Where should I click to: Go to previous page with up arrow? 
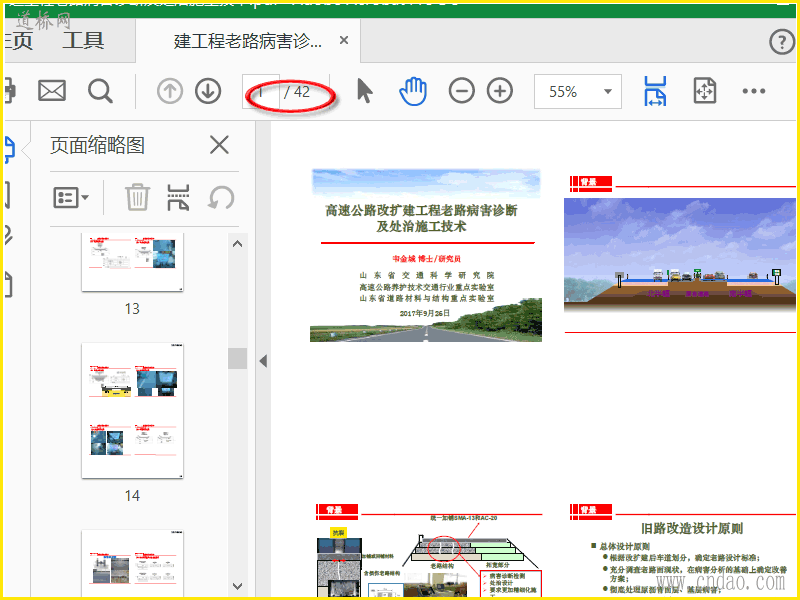pos(170,92)
